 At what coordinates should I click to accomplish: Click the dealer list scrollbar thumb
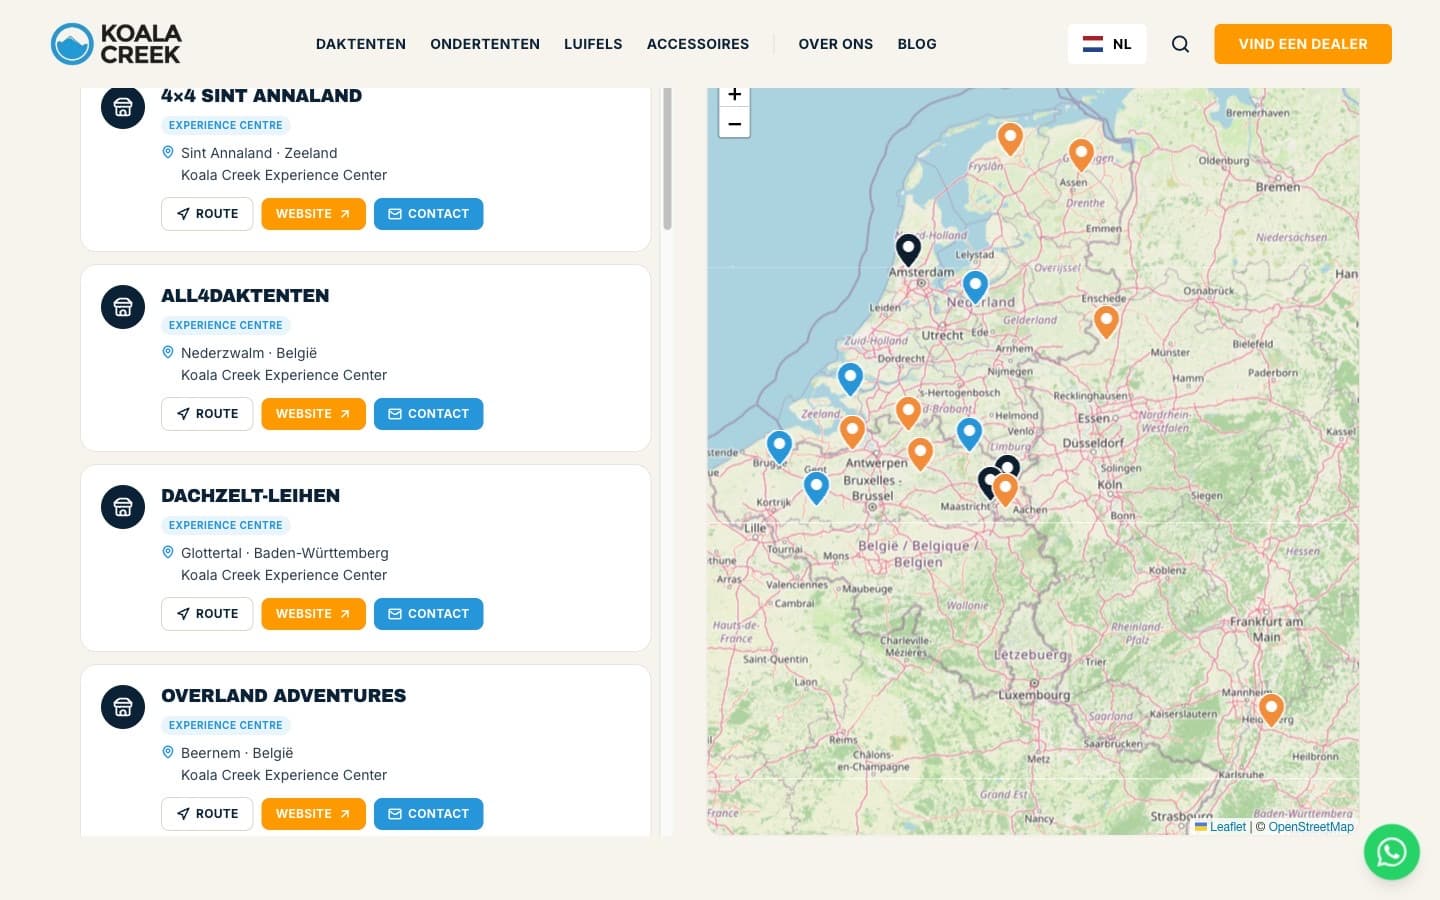pyautogui.click(x=667, y=158)
